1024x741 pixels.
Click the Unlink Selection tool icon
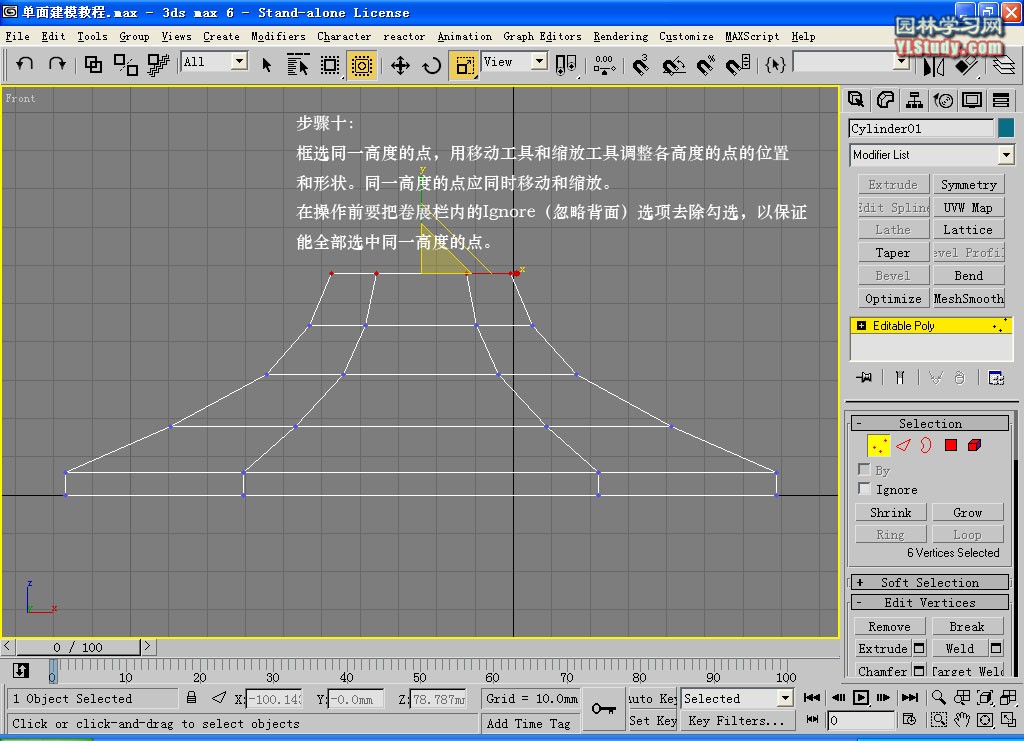(125, 64)
